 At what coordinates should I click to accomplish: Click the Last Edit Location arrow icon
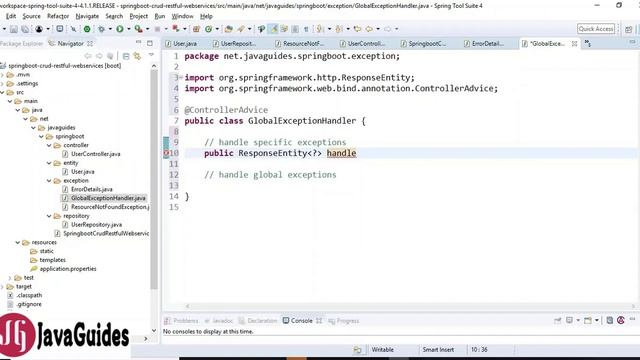[x=357, y=29]
